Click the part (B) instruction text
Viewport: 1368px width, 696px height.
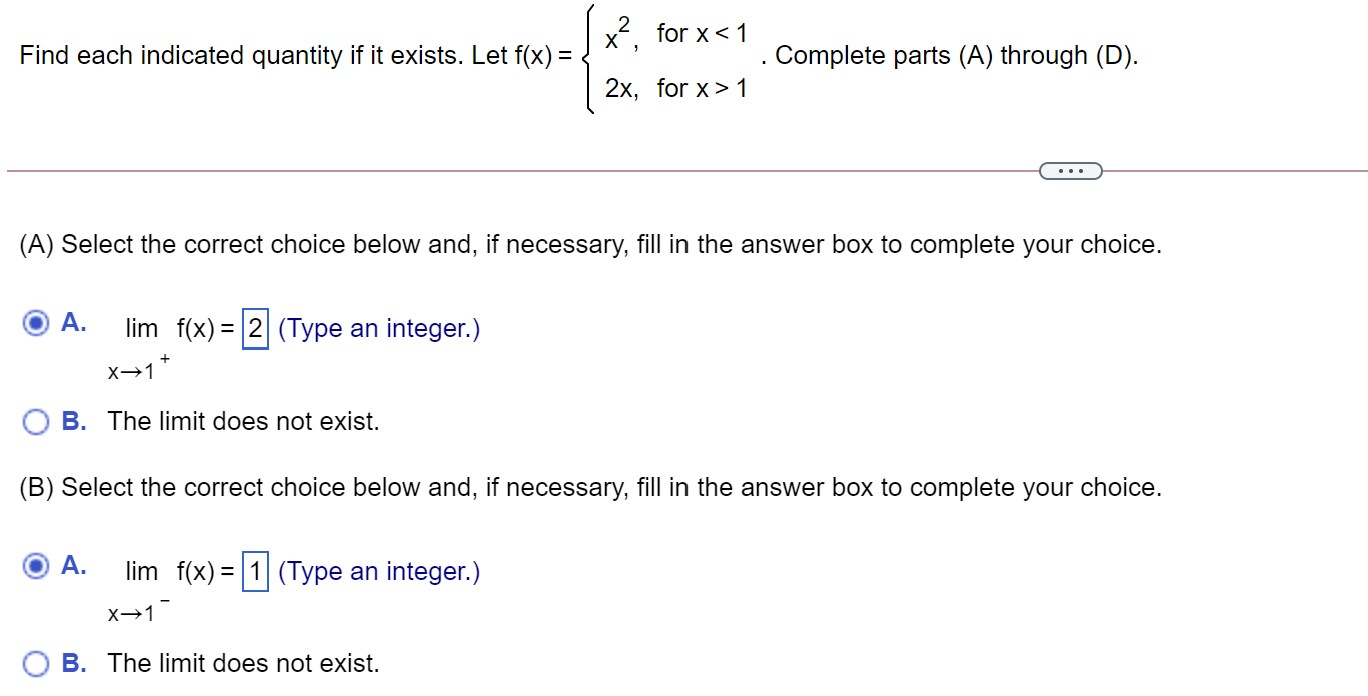[x=590, y=487]
